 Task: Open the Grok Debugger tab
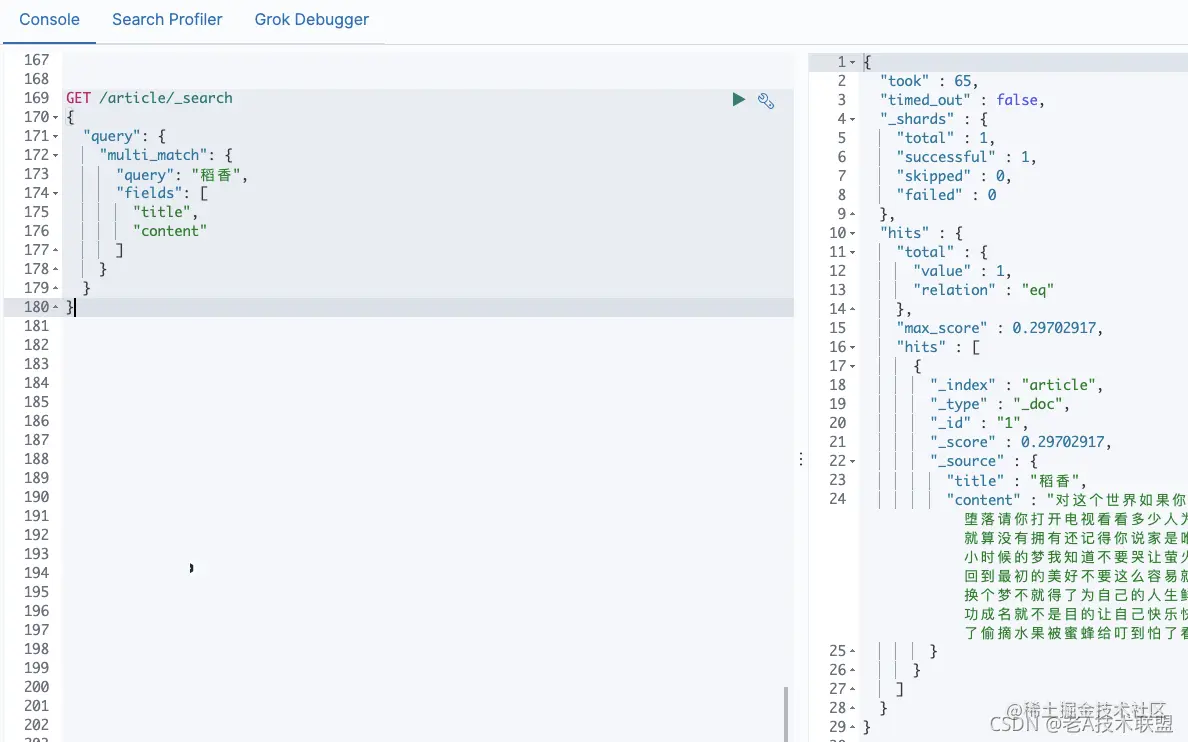[311, 20]
